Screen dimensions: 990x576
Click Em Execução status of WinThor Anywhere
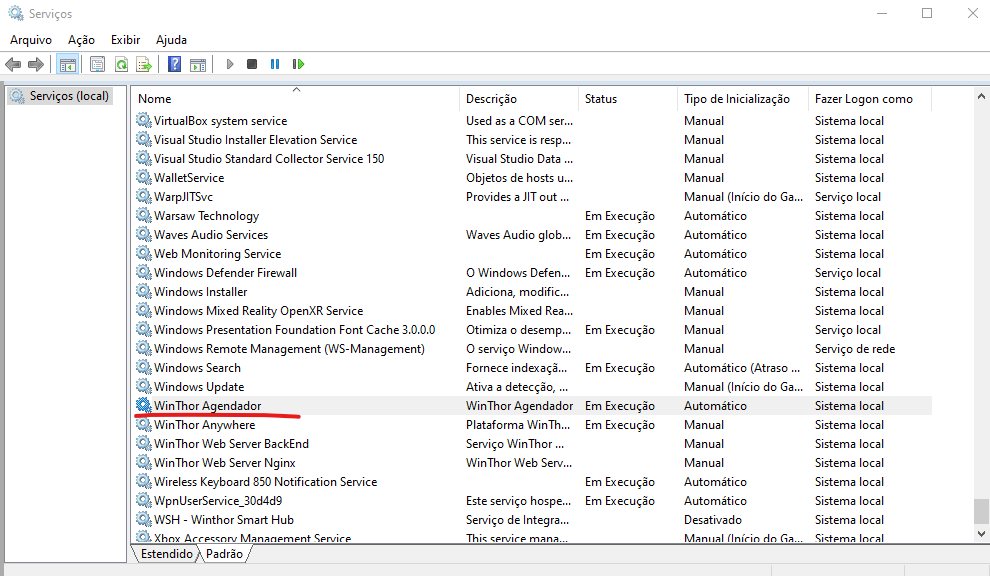click(619, 424)
